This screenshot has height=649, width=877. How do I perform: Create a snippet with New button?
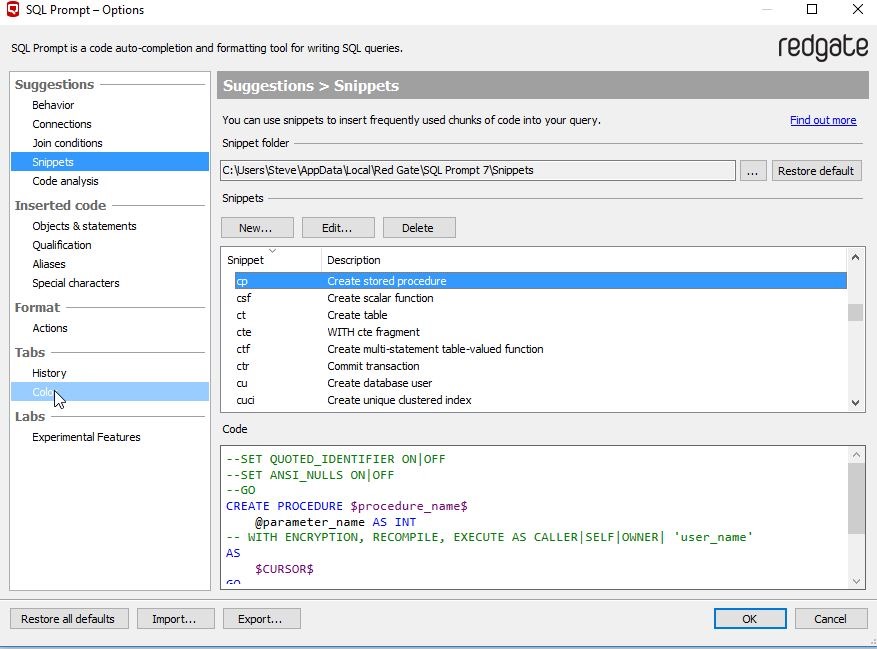click(256, 228)
